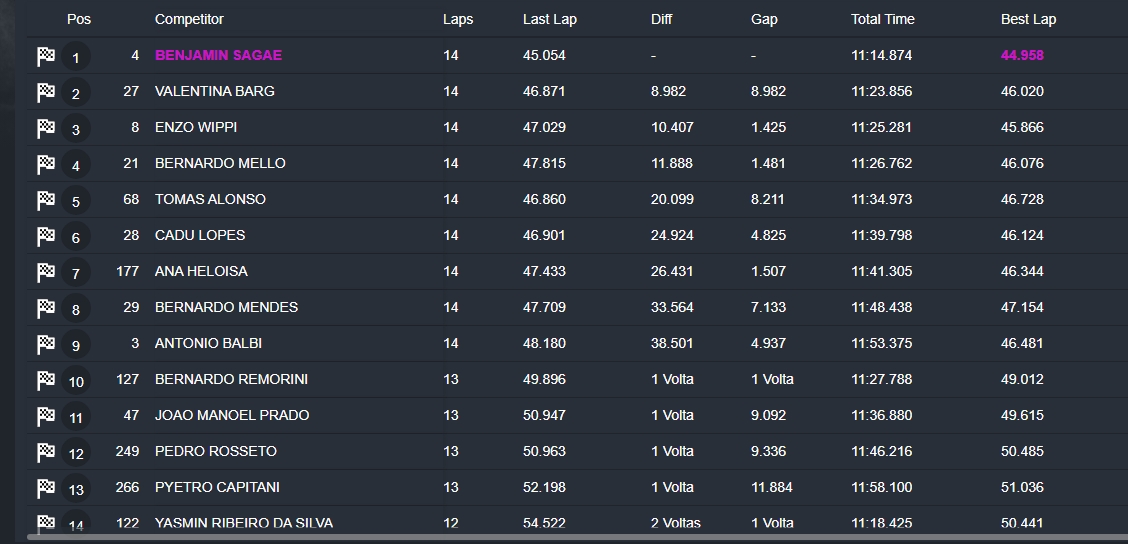Image resolution: width=1128 pixels, height=544 pixels.
Task: Select the checkered flag in Enzo Wippi's row
Action: [46, 128]
